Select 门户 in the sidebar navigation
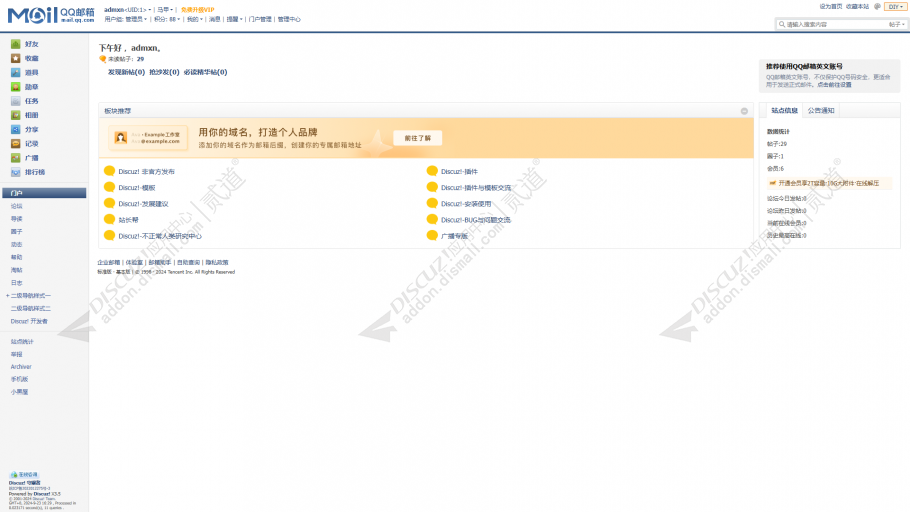The width and height of the screenshot is (910, 512). coord(44,193)
